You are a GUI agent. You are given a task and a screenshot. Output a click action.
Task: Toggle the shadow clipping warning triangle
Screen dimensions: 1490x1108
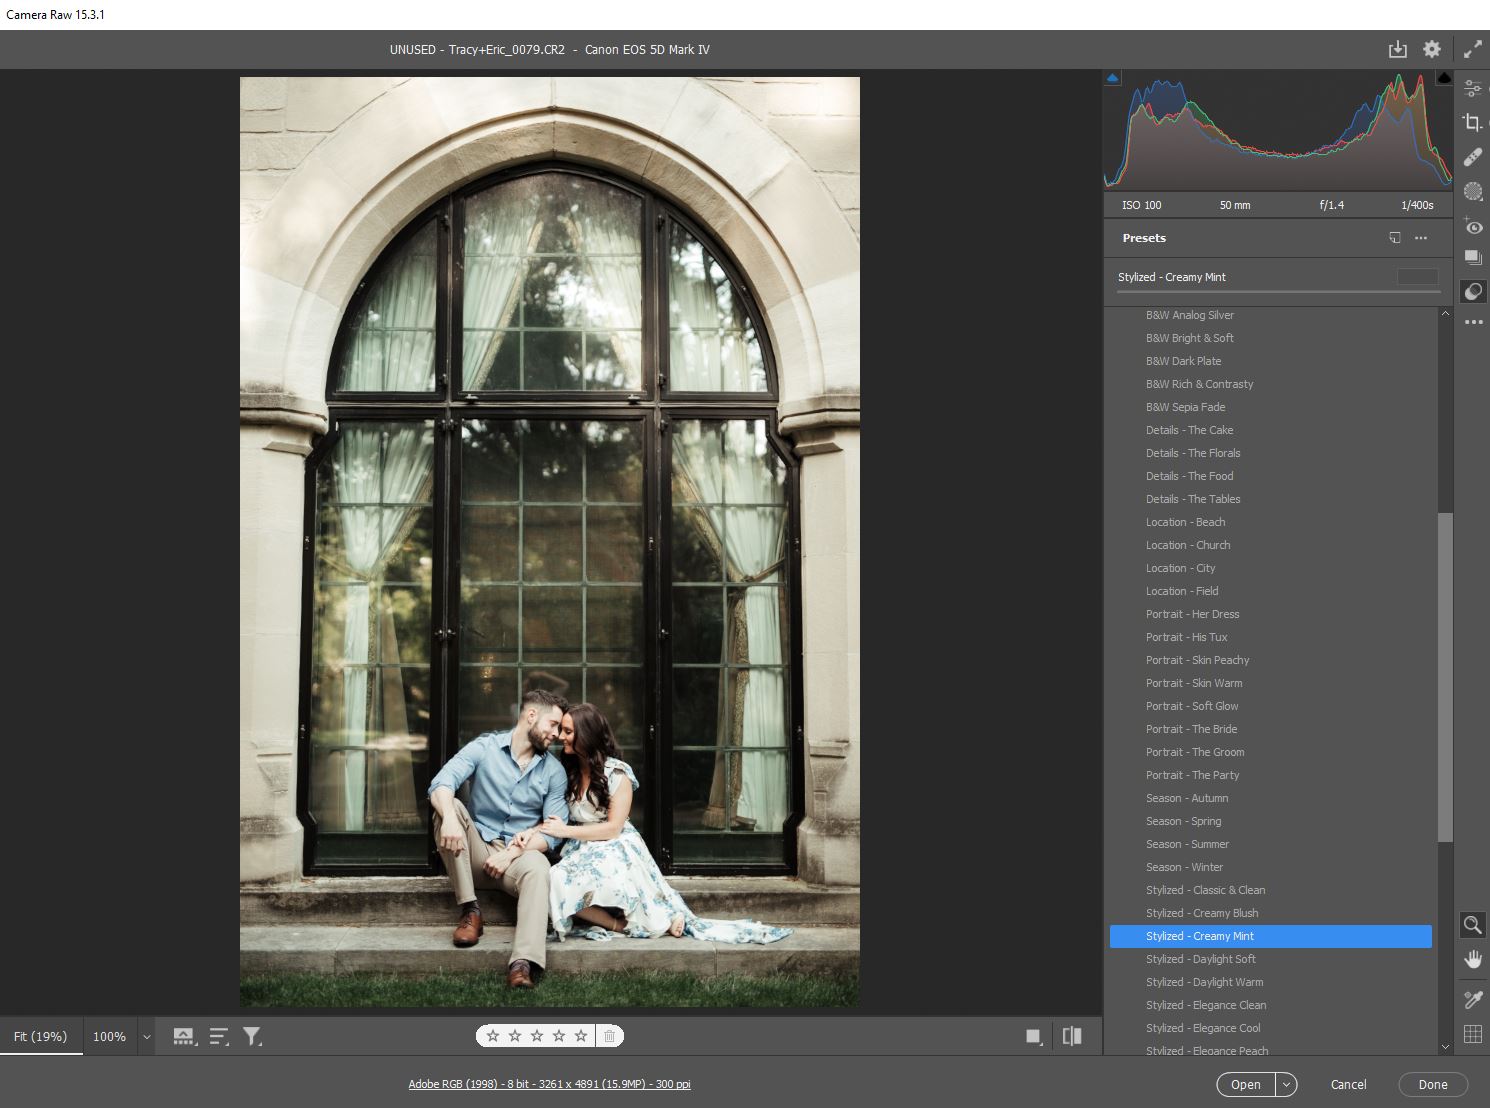(x=1113, y=78)
